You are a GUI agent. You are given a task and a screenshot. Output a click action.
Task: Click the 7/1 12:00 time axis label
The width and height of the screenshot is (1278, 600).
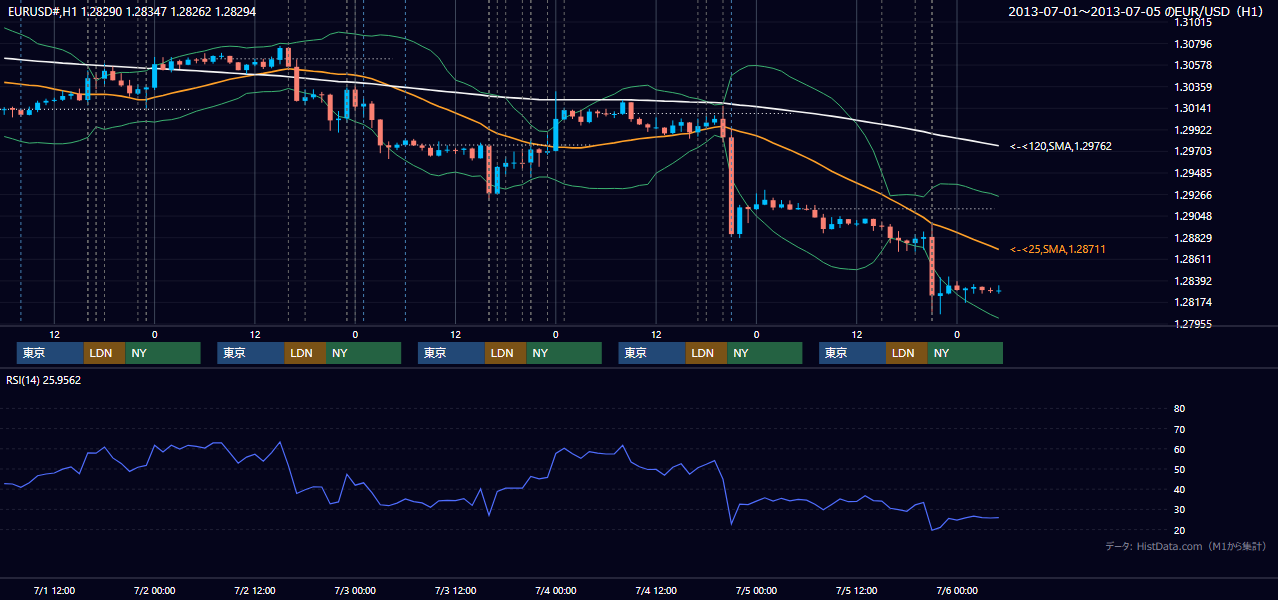coord(54,590)
